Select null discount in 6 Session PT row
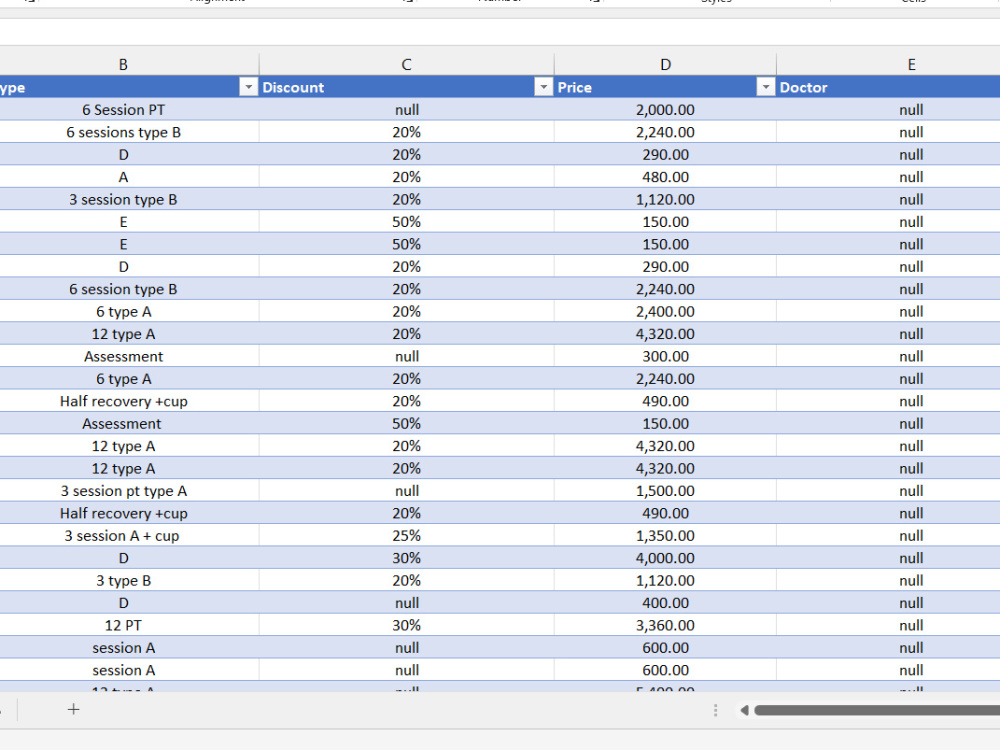The width and height of the screenshot is (1000, 750). [406, 110]
